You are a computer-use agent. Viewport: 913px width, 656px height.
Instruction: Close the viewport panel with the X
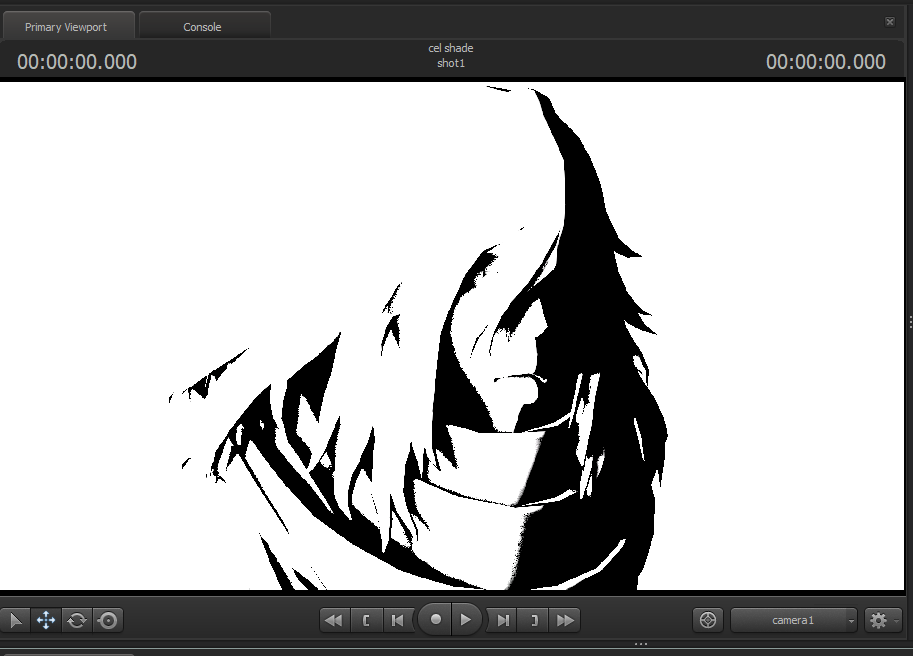point(890,22)
